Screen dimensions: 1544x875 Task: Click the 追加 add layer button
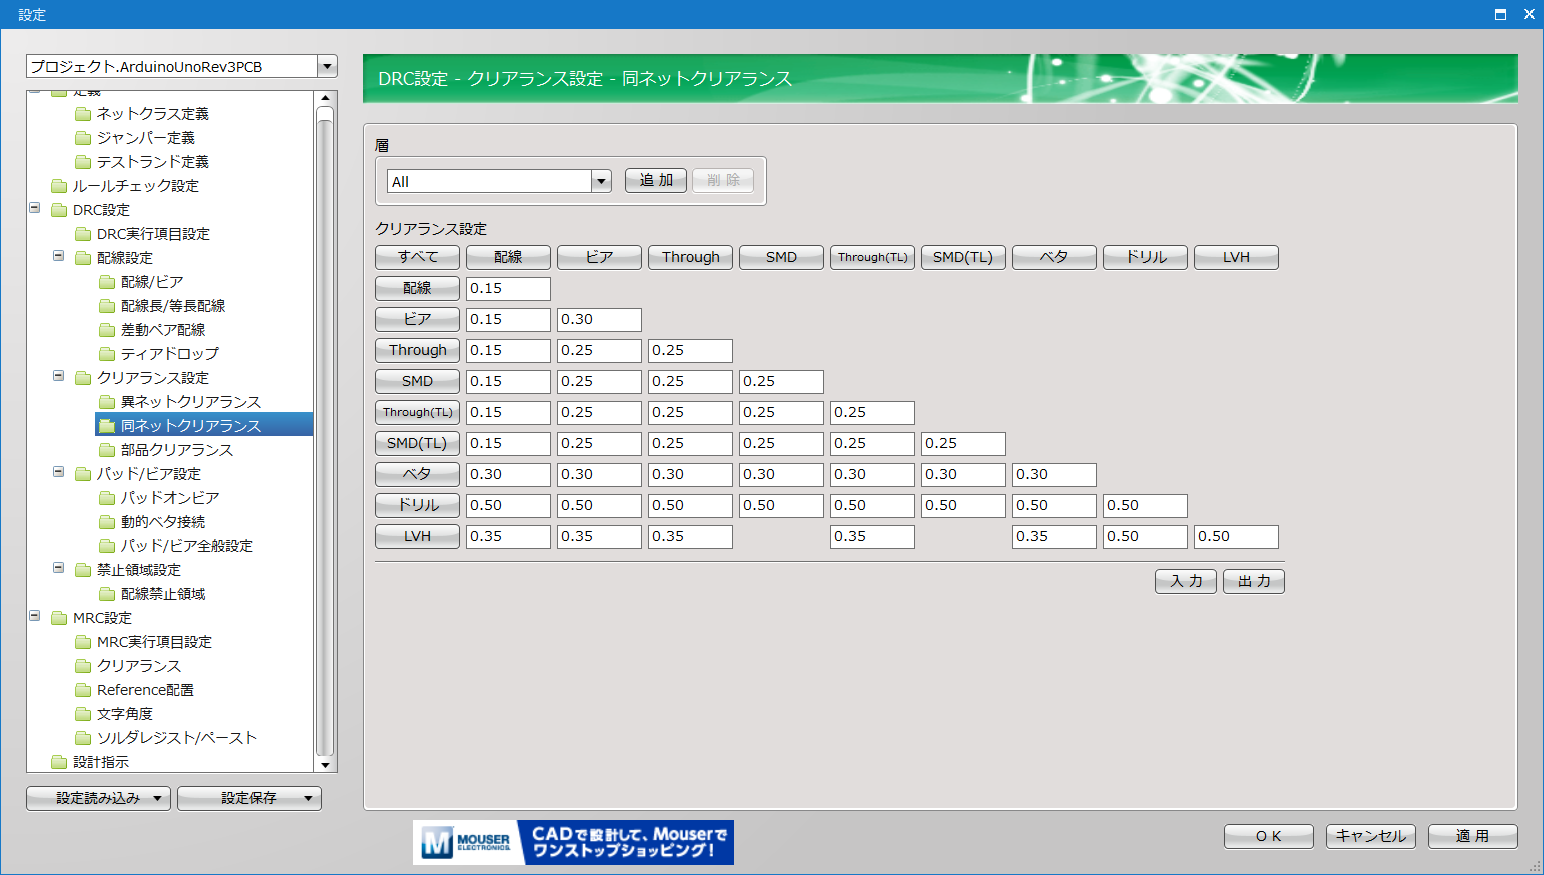656,180
